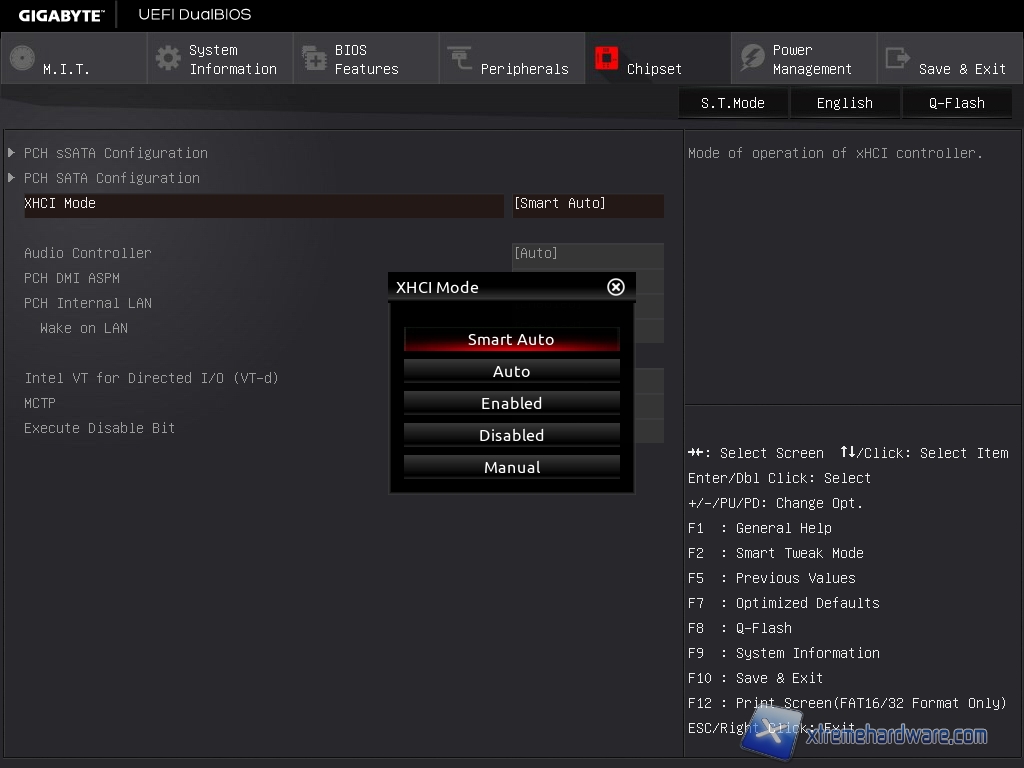This screenshot has height=768, width=1024.
Task: Launch the Q-Flash utility button
Action: (x=956, y=103)
